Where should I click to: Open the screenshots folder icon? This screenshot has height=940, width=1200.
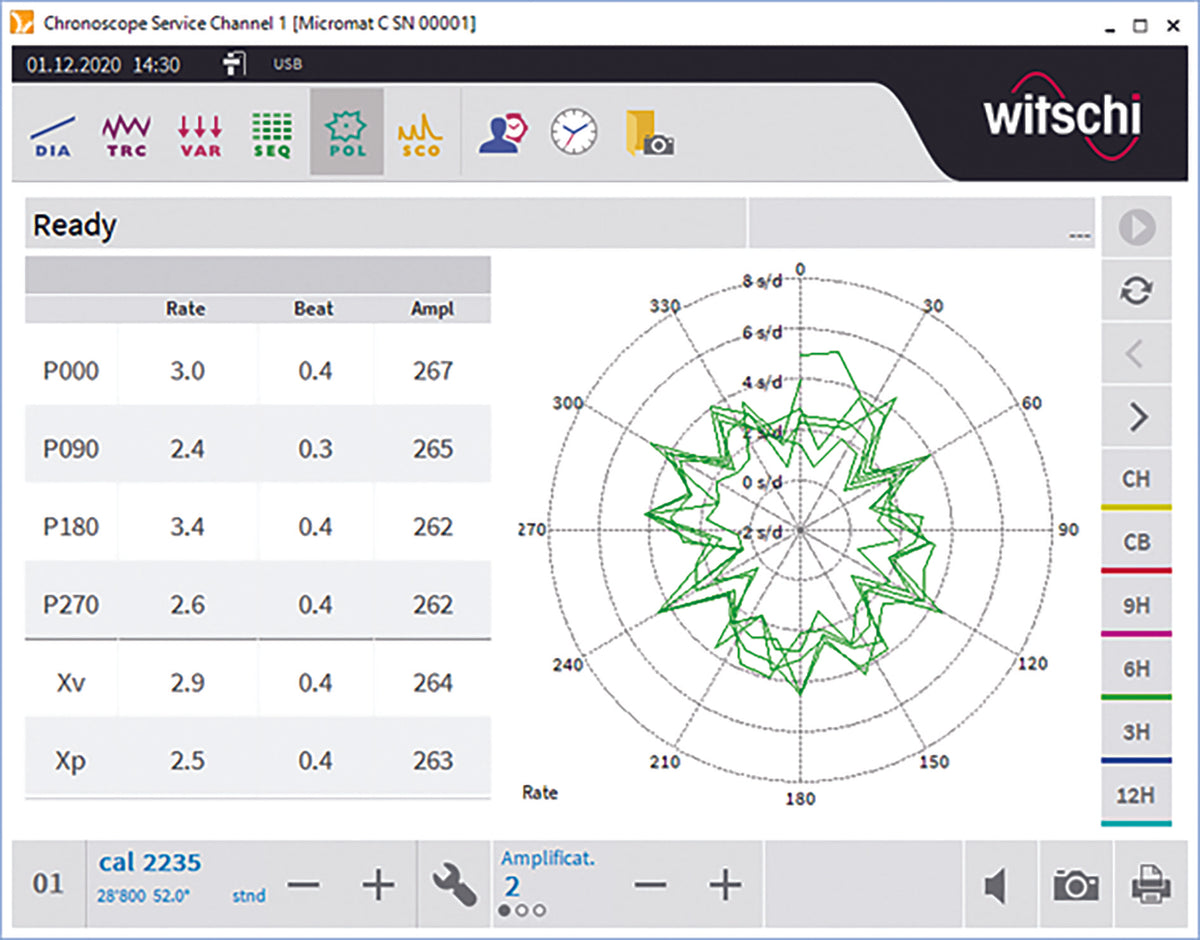click(x=649, y=133)
